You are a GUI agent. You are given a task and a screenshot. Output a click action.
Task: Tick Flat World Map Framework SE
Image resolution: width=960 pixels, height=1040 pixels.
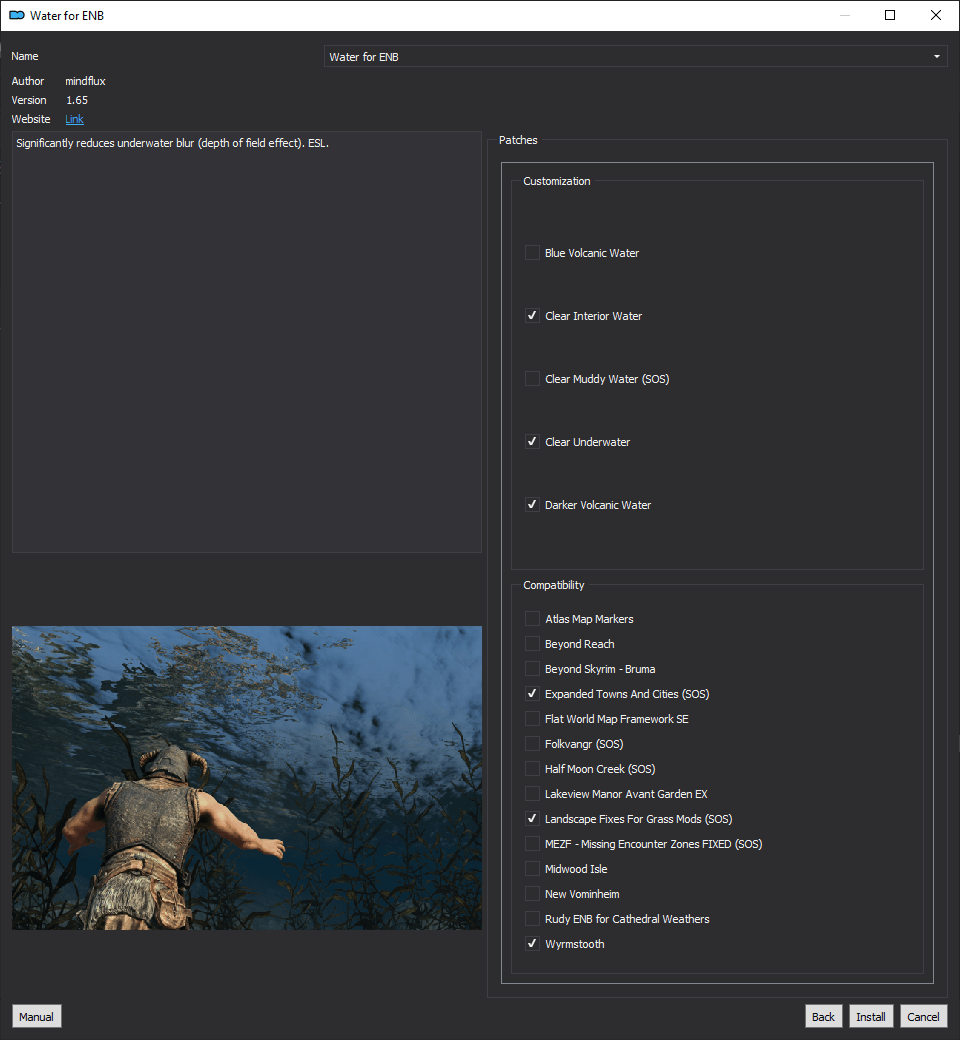(532, 719)
